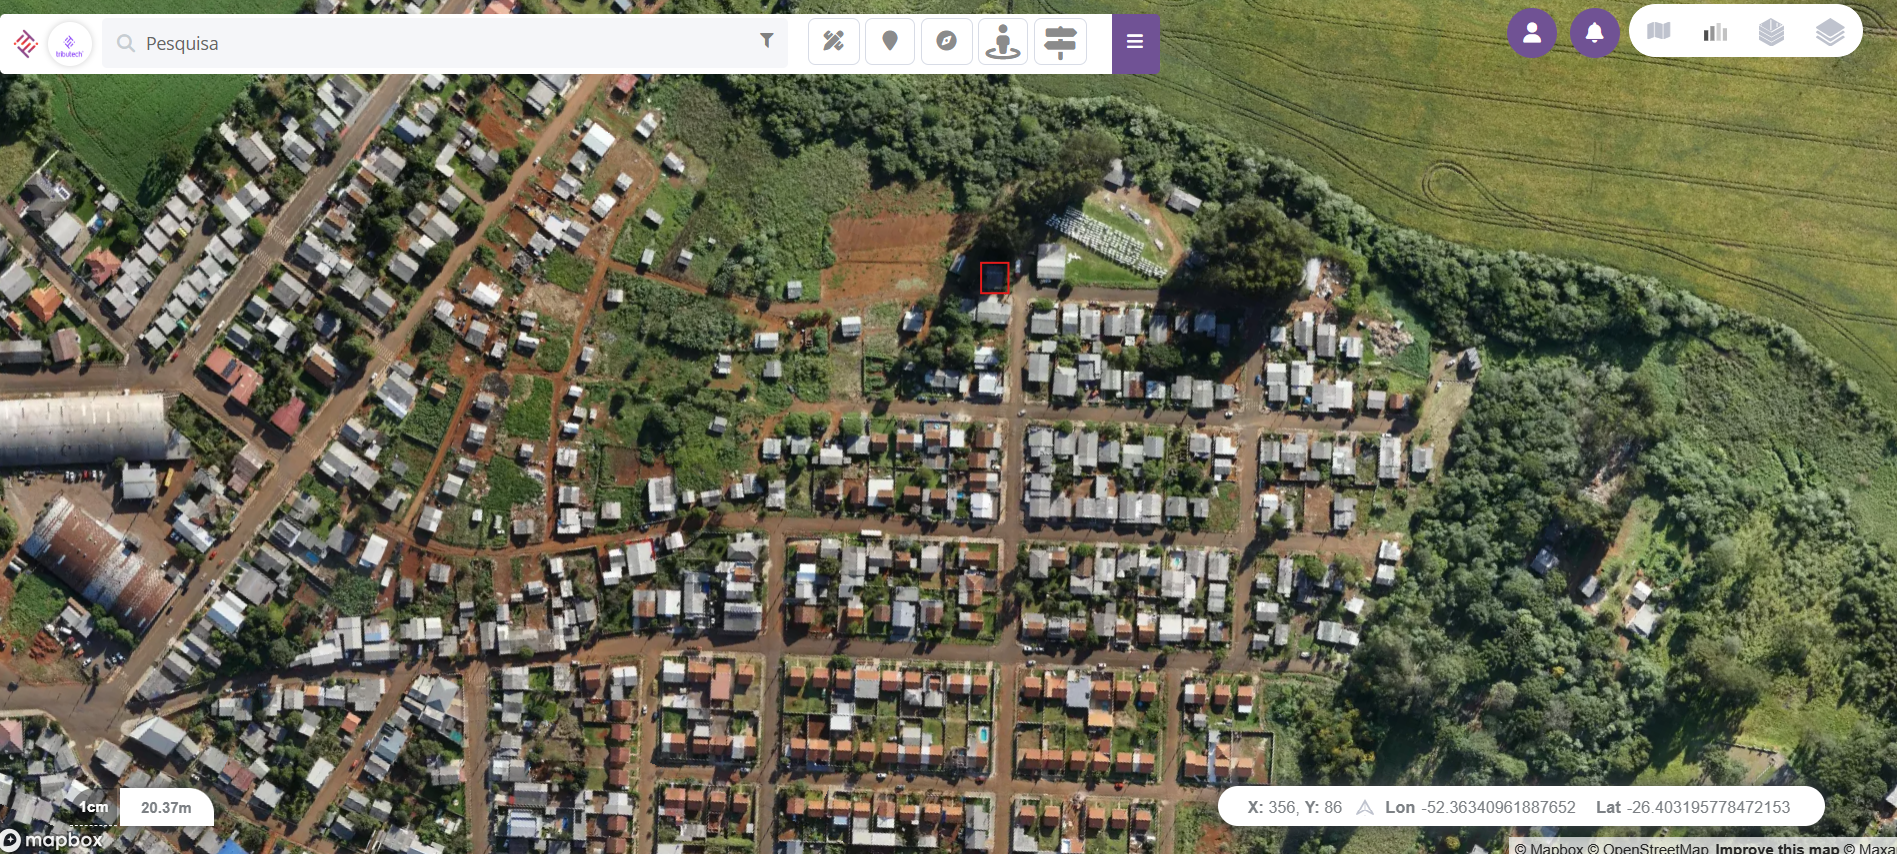
Task: Toggle the flat layers stack panel
Action: point(1830,32)
